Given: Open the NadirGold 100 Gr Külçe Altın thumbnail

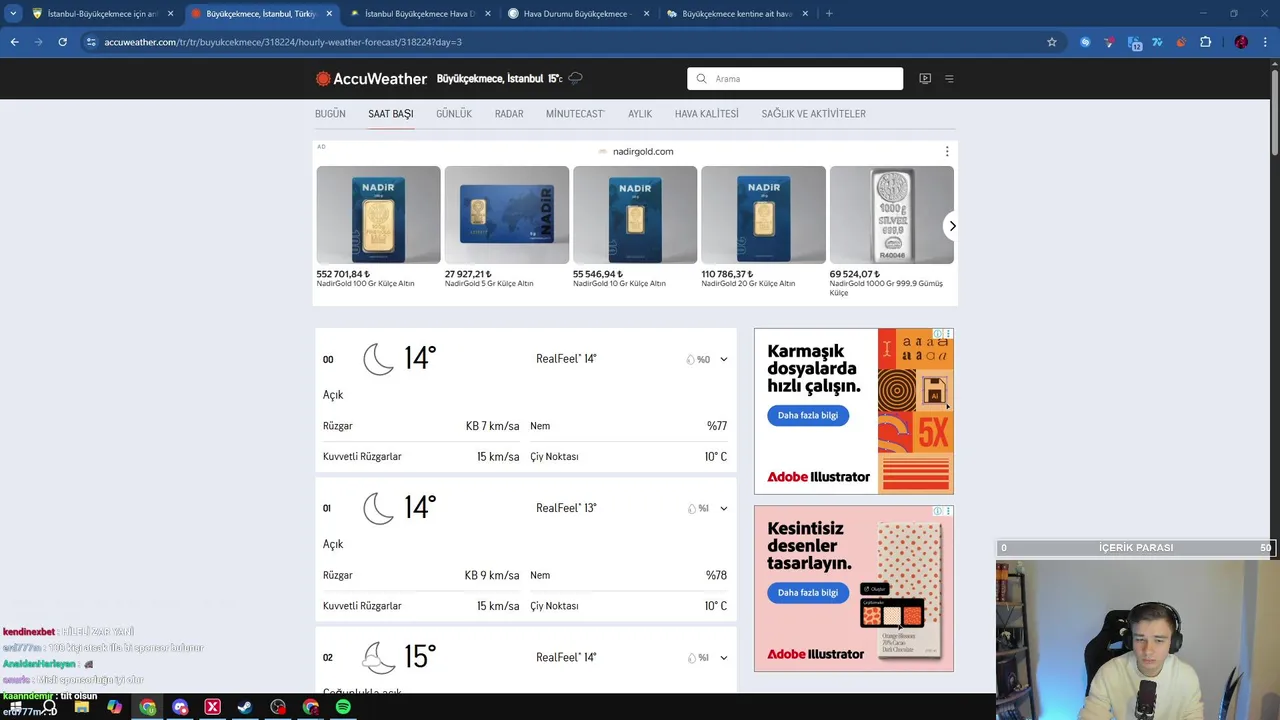Looking at the screenshot, I should (379, 215).
